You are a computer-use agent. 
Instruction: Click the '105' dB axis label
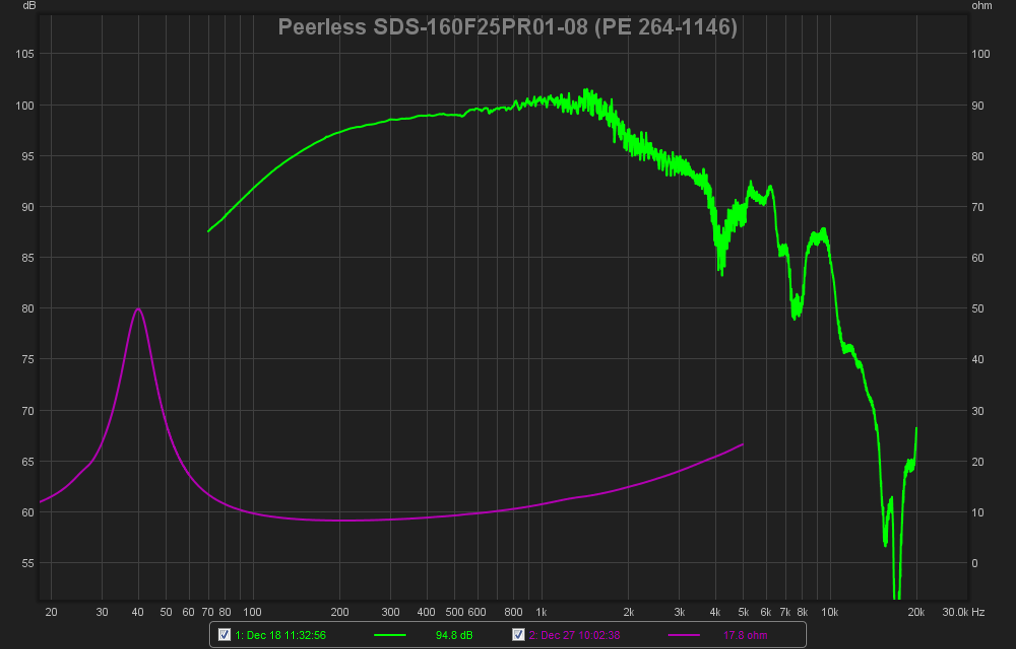(x=25, y=54)
